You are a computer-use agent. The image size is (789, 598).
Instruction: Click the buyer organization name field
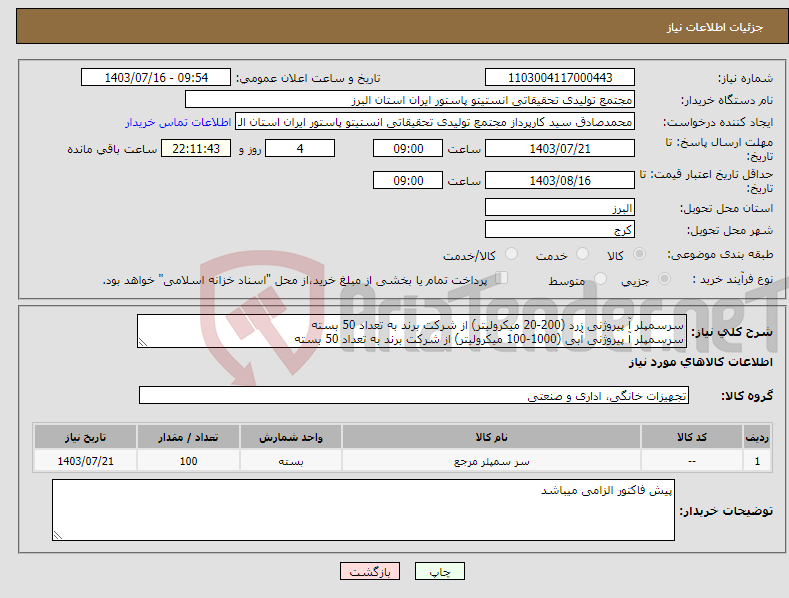tap(410, 100)
